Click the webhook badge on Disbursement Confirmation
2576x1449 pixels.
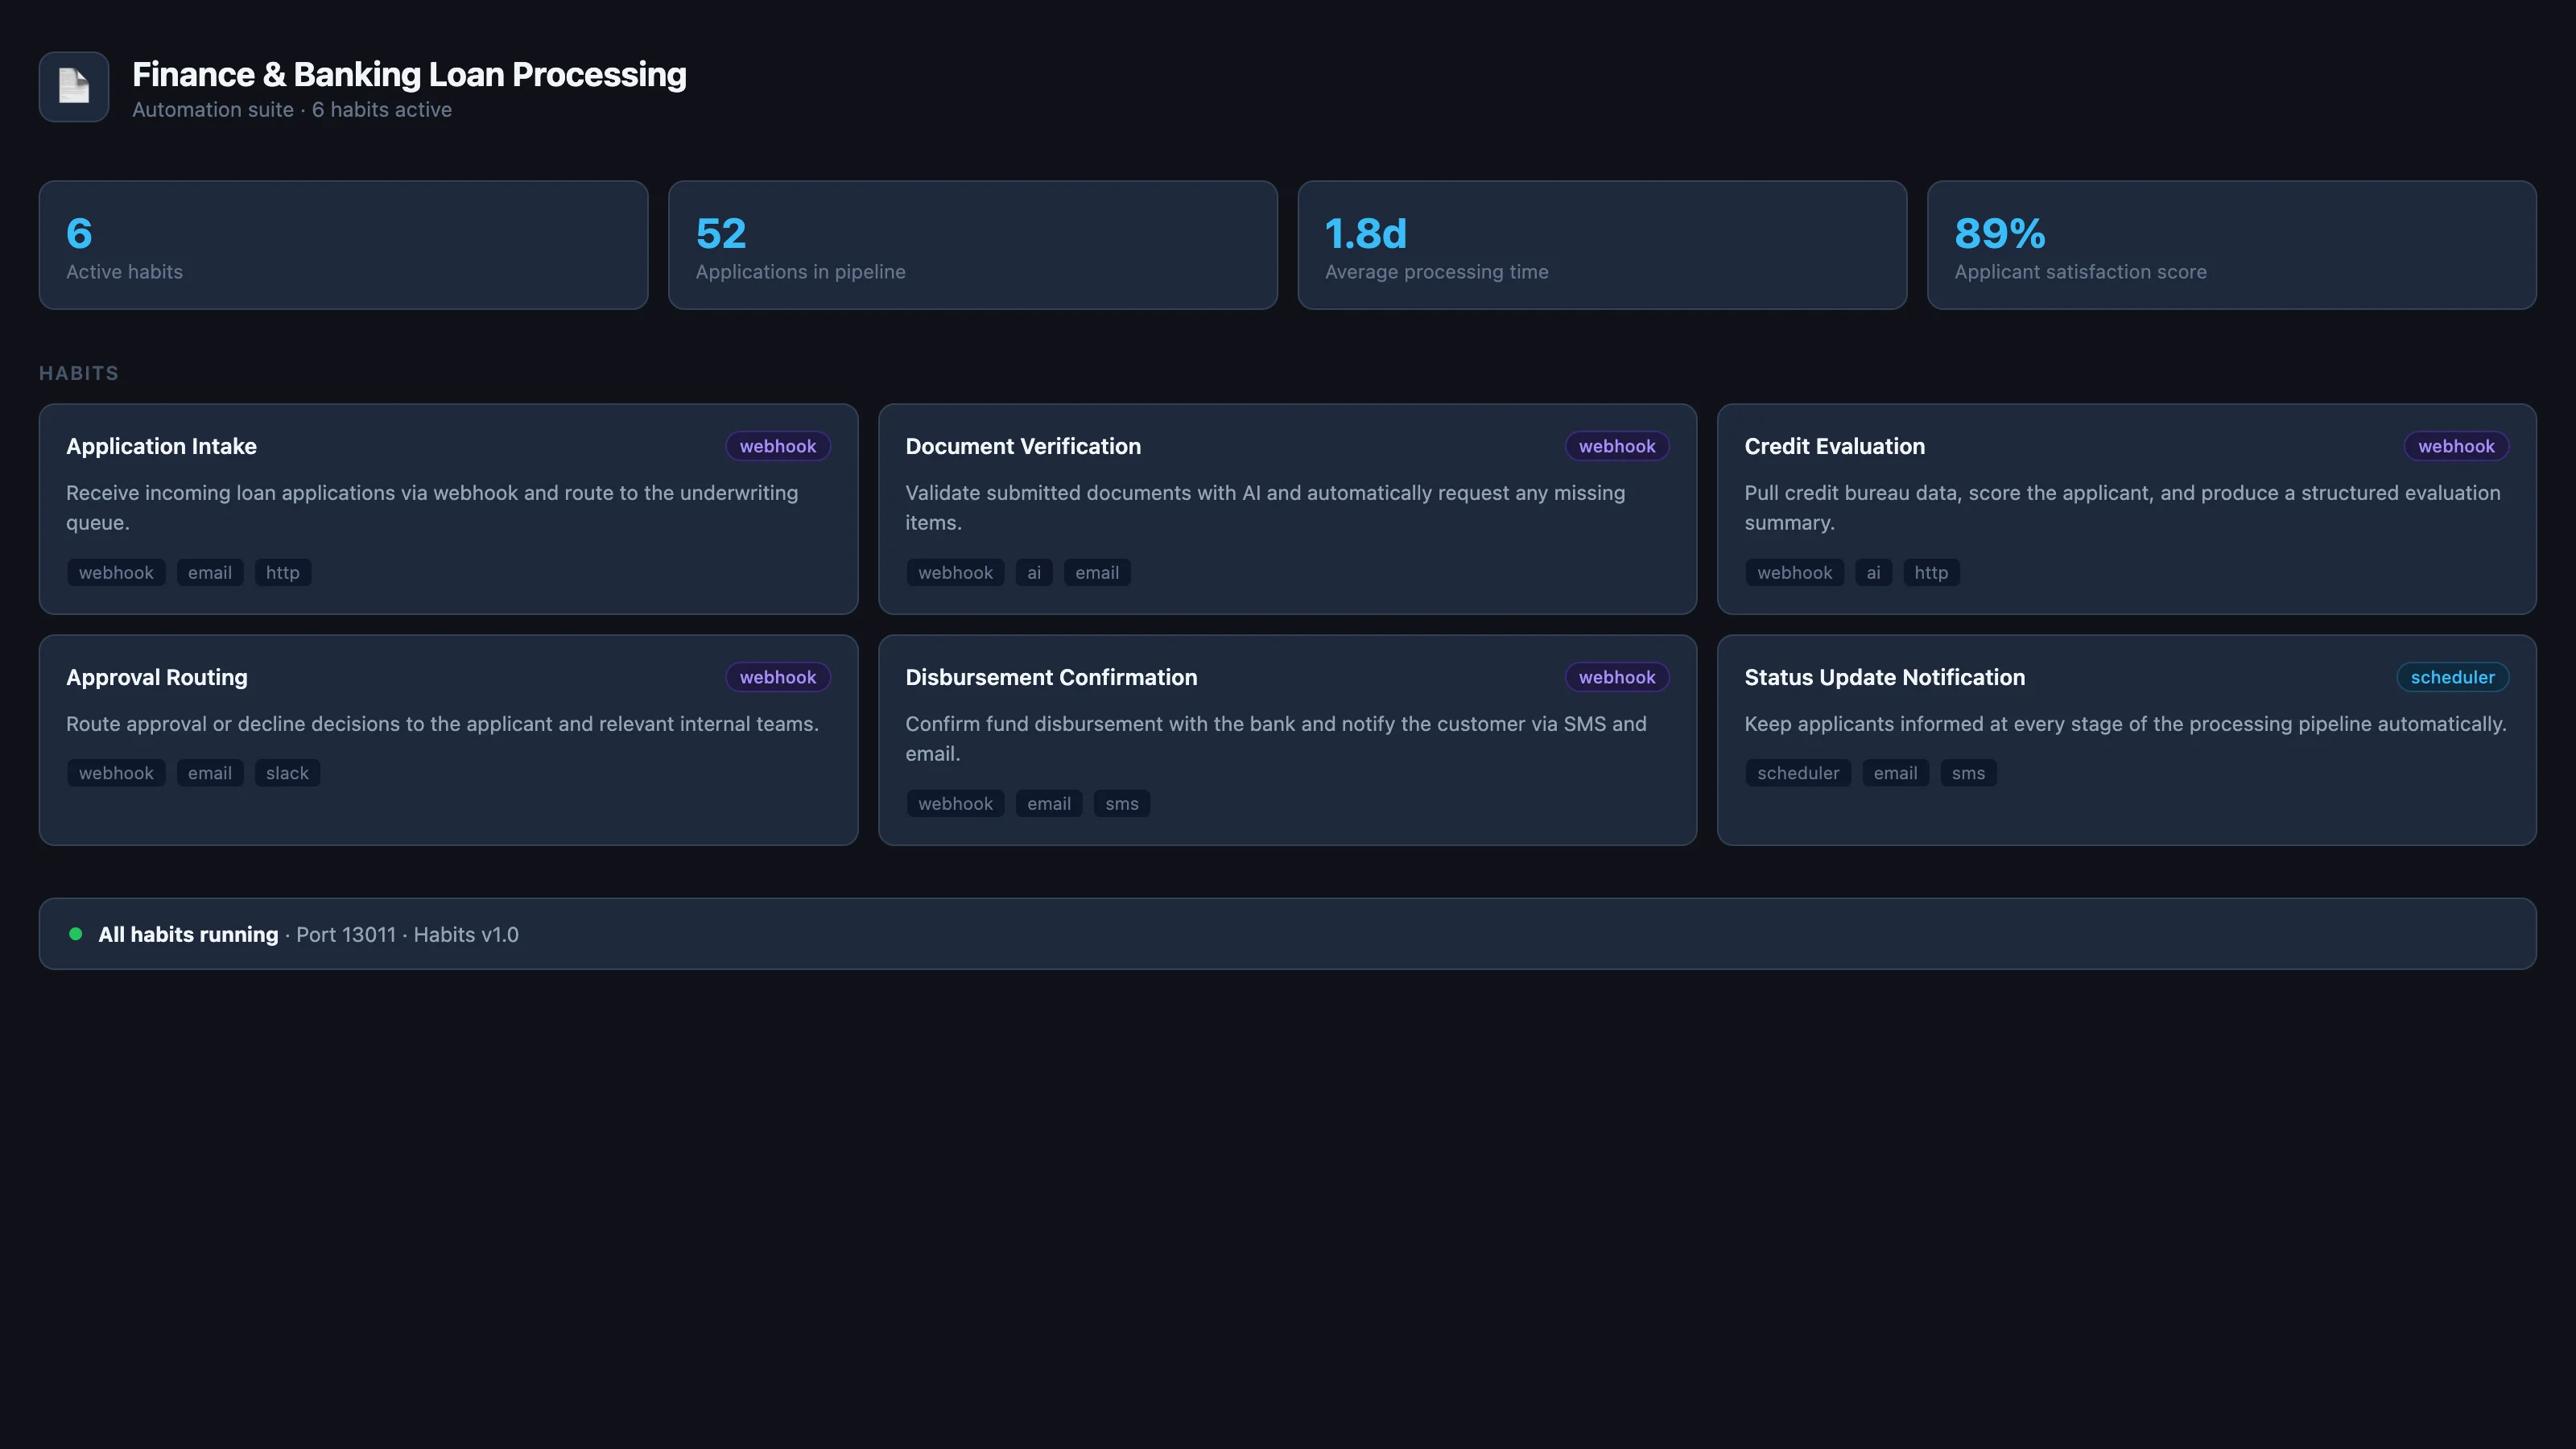(1617, 677)
